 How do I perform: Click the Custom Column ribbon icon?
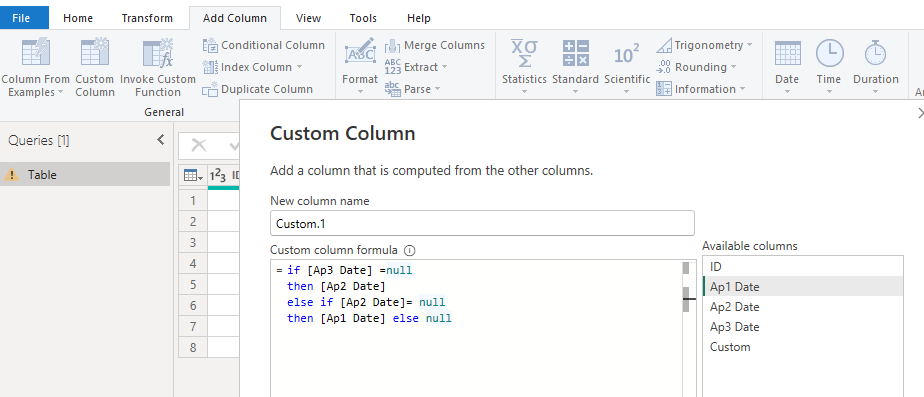pyautogui.click(x=95, y=52)
